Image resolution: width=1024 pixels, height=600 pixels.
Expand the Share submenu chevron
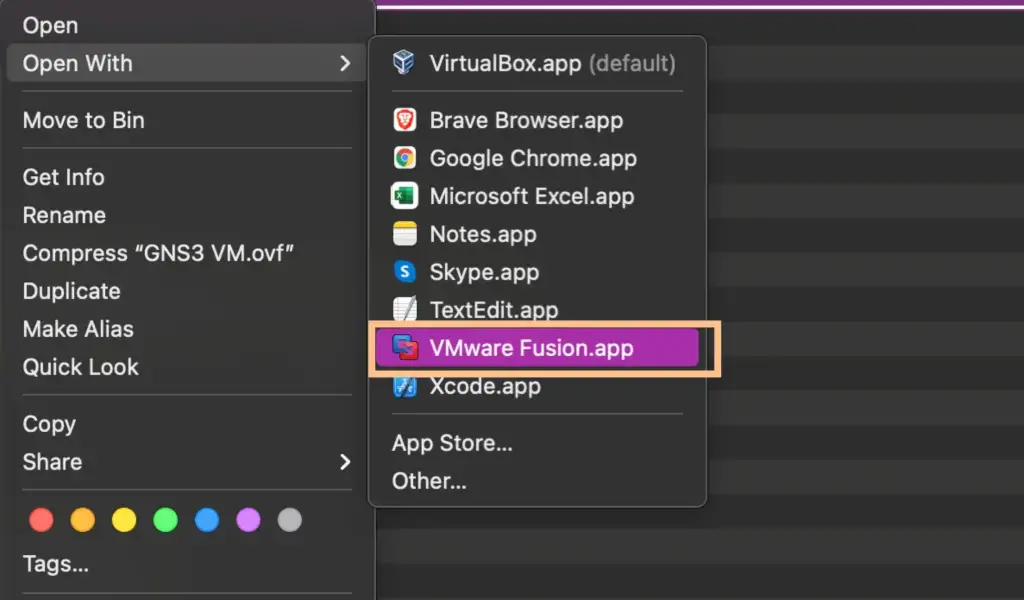346,463
